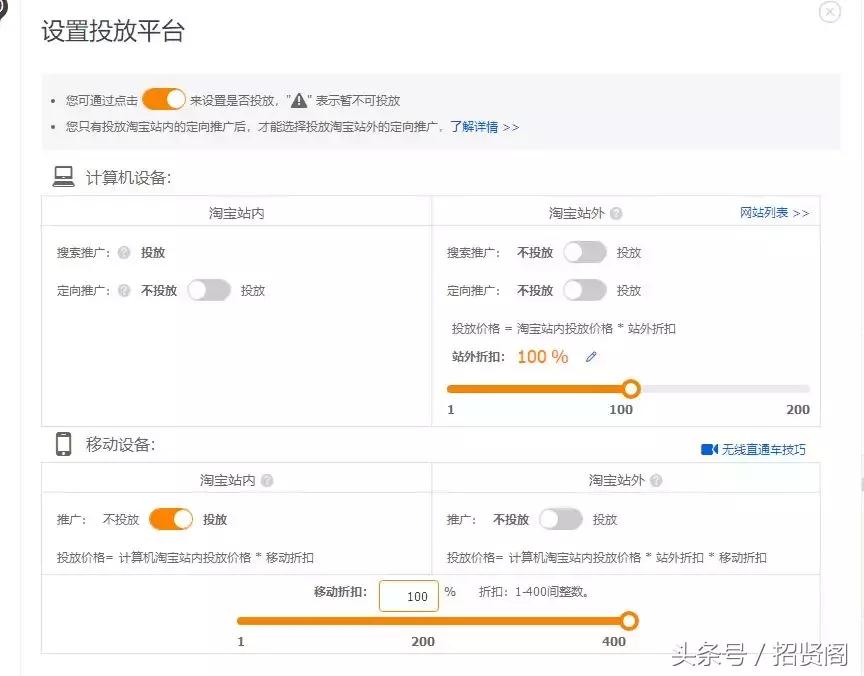This screenshot has height=676, width=864.
Task: Toggle mobile 淘宝站内 推广 switch
Action: (x=171, y=519)
